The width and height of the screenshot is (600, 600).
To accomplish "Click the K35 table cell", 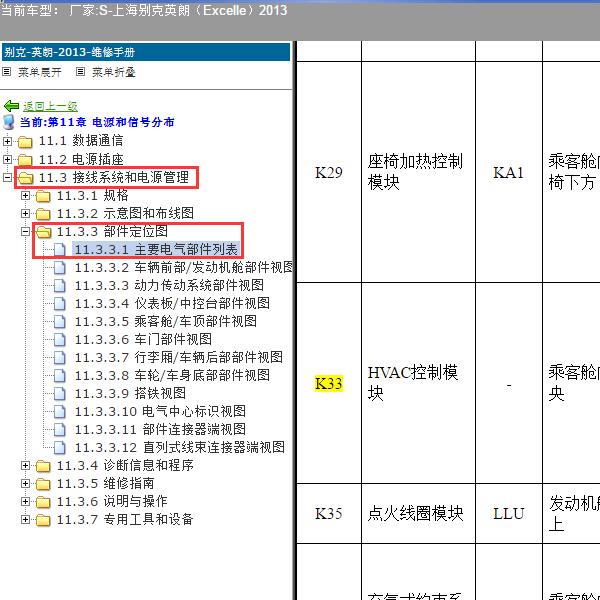I will tap(329, 514).
